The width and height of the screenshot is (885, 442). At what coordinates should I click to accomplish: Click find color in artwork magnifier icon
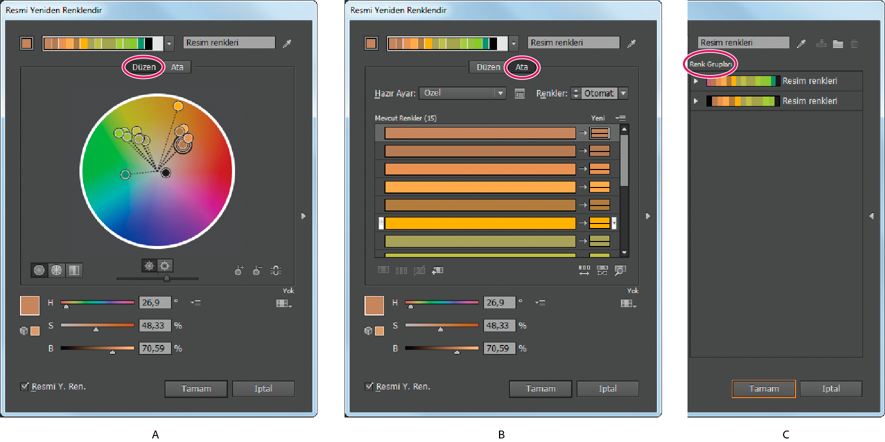pos(620,270)
